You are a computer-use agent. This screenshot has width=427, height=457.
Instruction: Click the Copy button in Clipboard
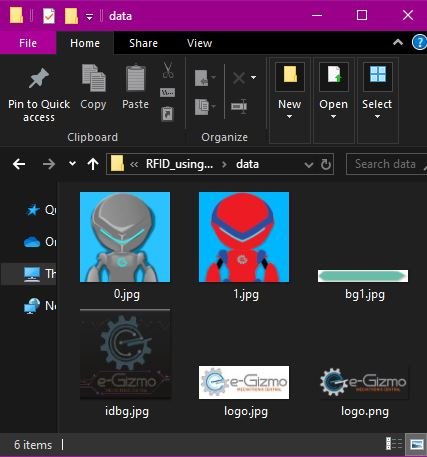pyautogui.click(x=93, y=87)
